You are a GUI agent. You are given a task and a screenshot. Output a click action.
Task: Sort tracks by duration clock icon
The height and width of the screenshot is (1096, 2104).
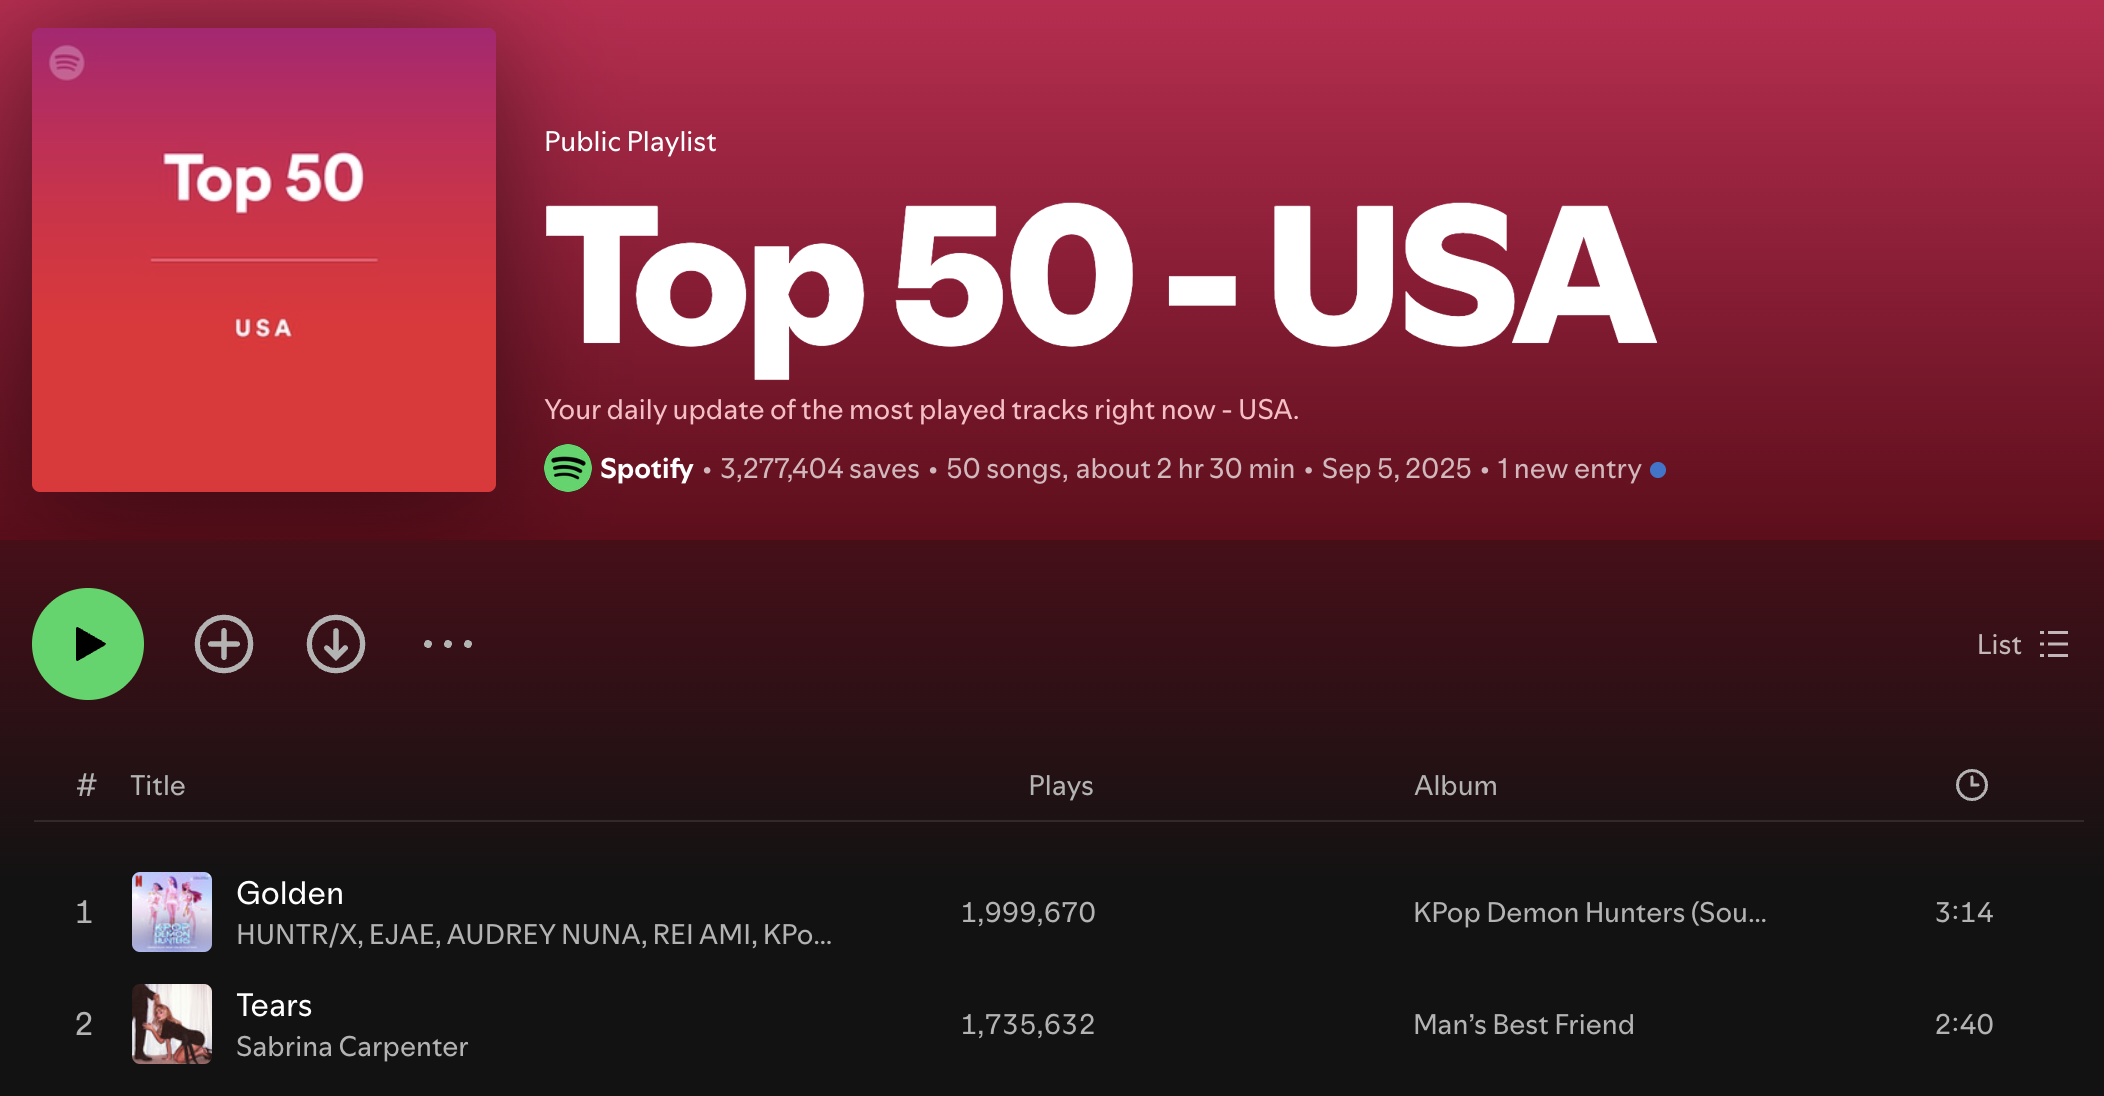point(1971,785)
